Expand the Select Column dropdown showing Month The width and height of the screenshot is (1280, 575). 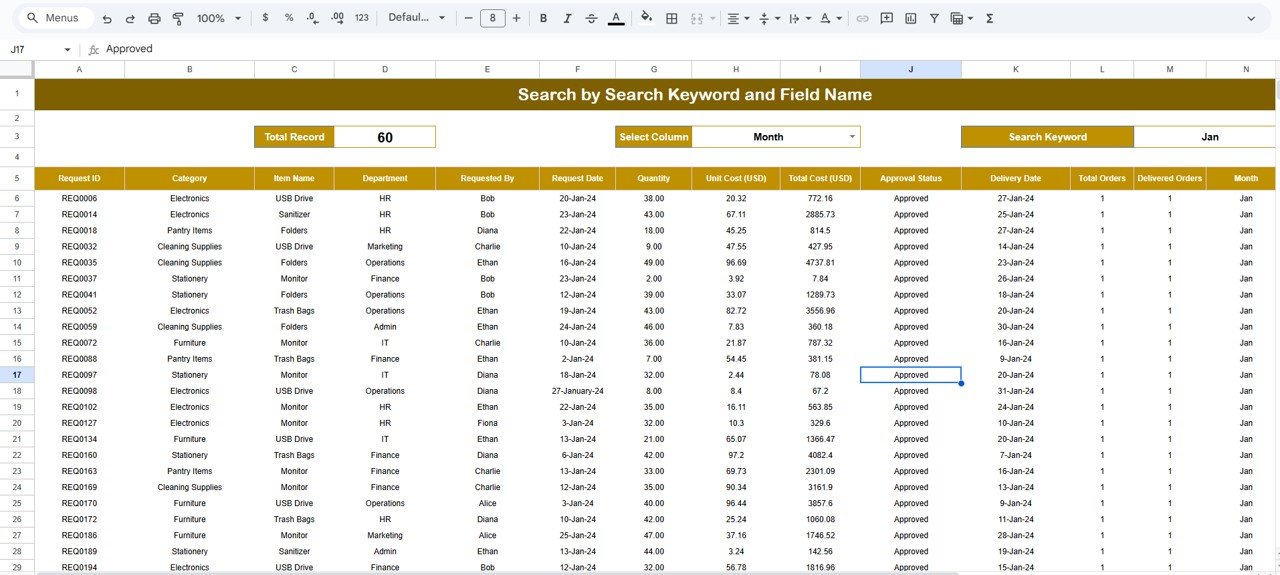(852, 137)
